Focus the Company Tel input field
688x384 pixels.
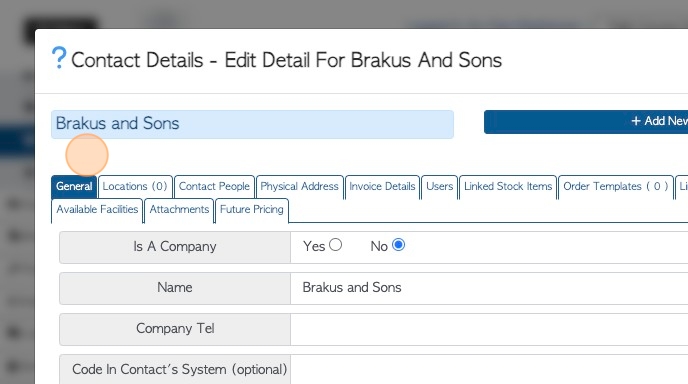[x=489, y=329]
